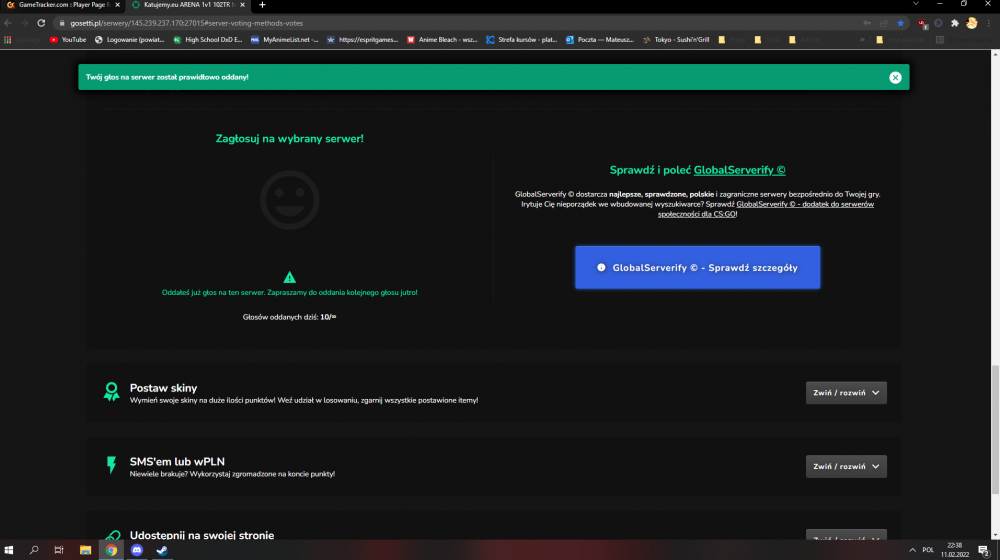Open the Poczta — Mateusz bookmark
Image resolution: width=1000 pixels, height=560 pixels.
[x=600, y=40]
